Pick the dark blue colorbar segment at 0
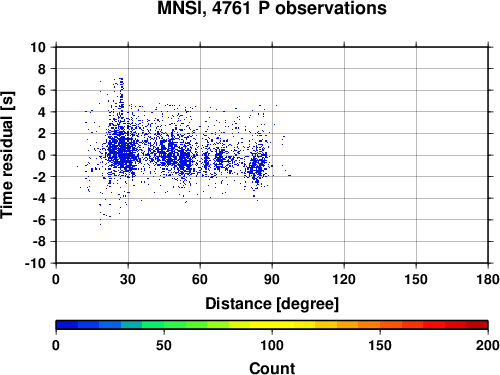 click(67, 325)
